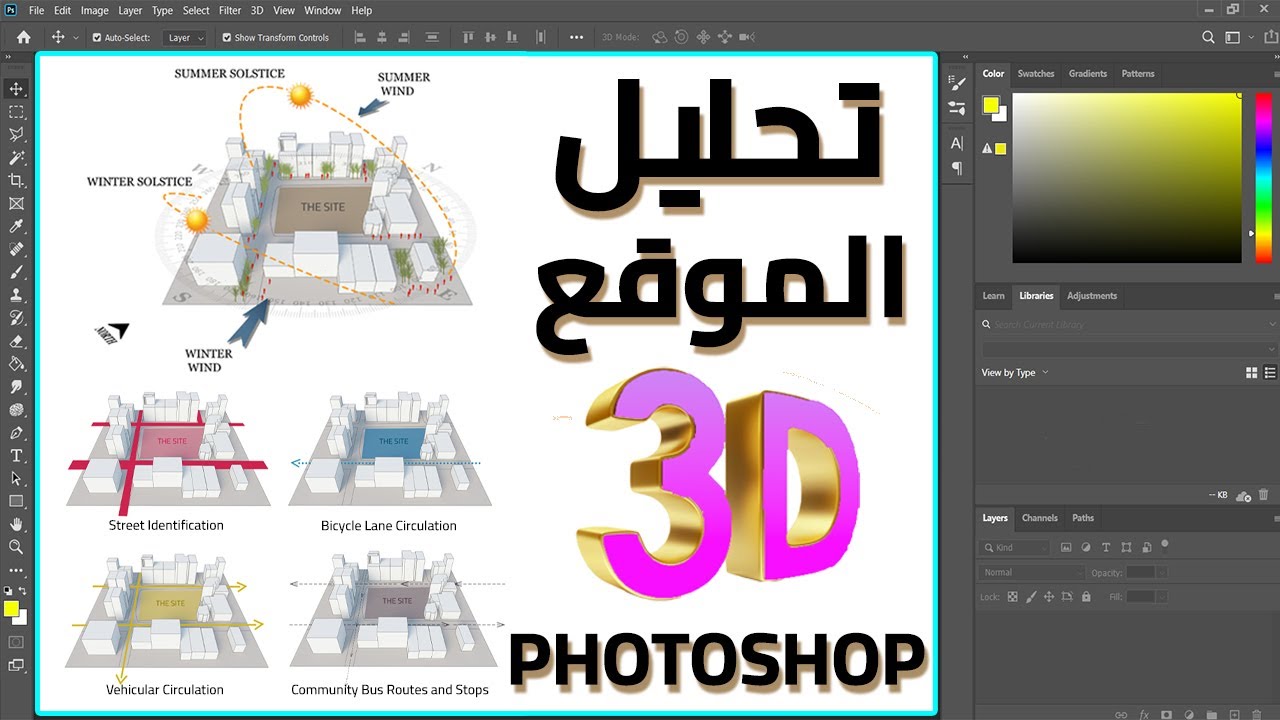
Task: Toggle the type layers filter
Action: click(1106, 547)
